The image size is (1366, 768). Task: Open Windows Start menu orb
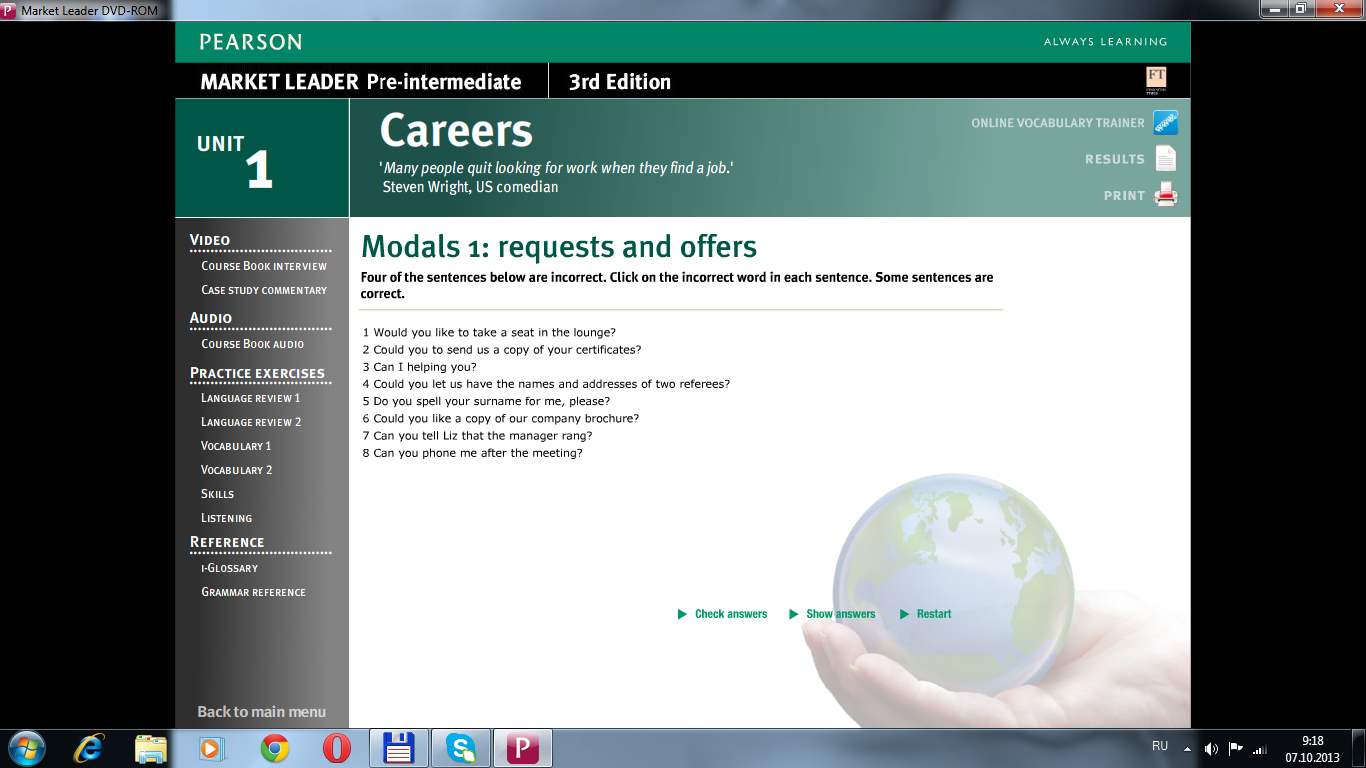[25, 748]
